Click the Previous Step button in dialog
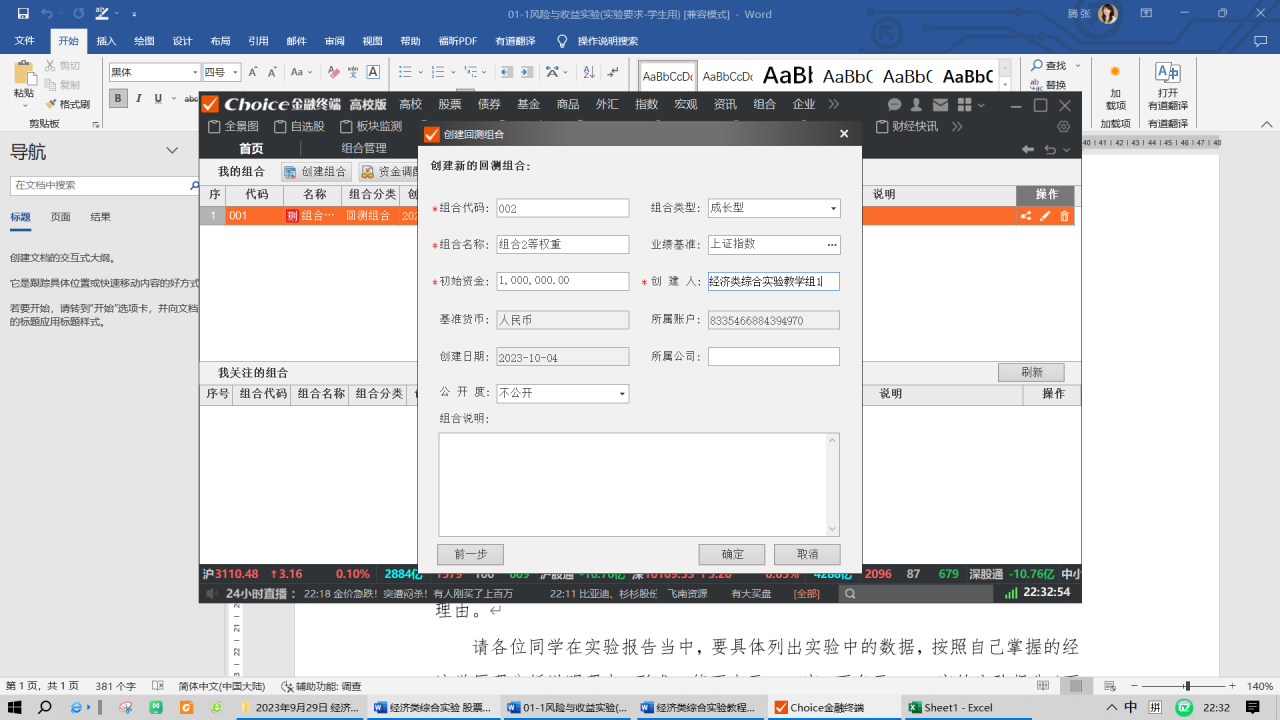 (x=470, y=554)
